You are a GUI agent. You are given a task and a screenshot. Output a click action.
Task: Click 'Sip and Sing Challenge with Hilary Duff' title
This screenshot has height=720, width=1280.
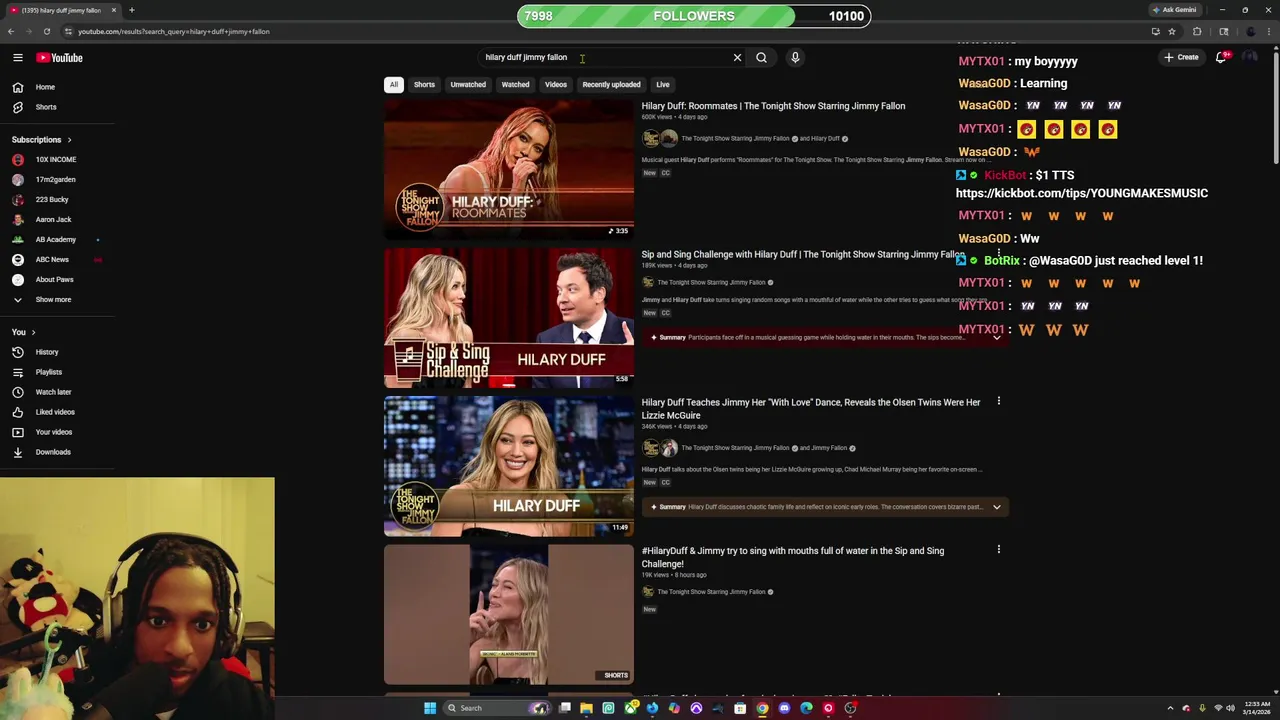tap(803, 255)
